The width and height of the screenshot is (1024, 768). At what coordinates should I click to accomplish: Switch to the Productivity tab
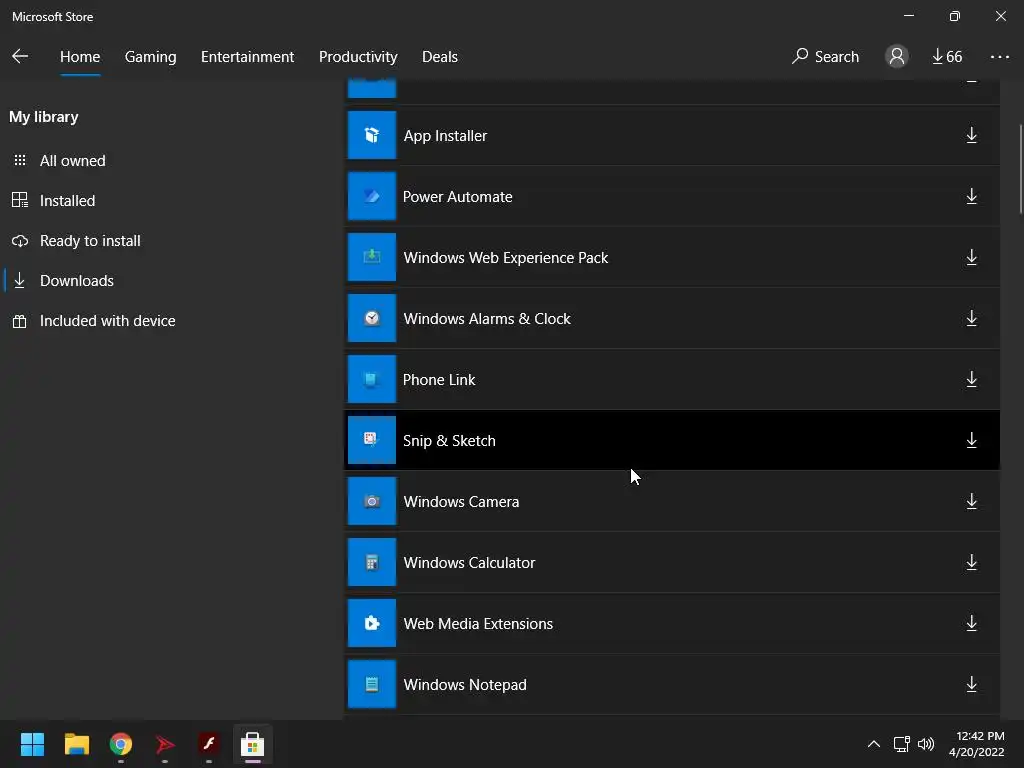pyautogui.click(x=358, y=57)
